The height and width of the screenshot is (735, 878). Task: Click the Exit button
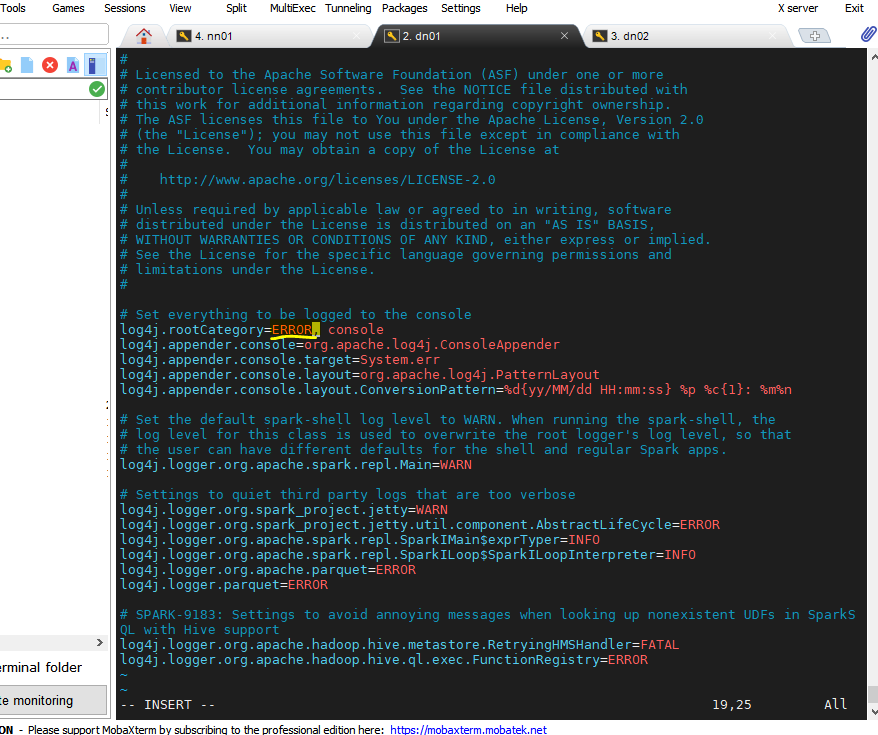click(854, 8)
